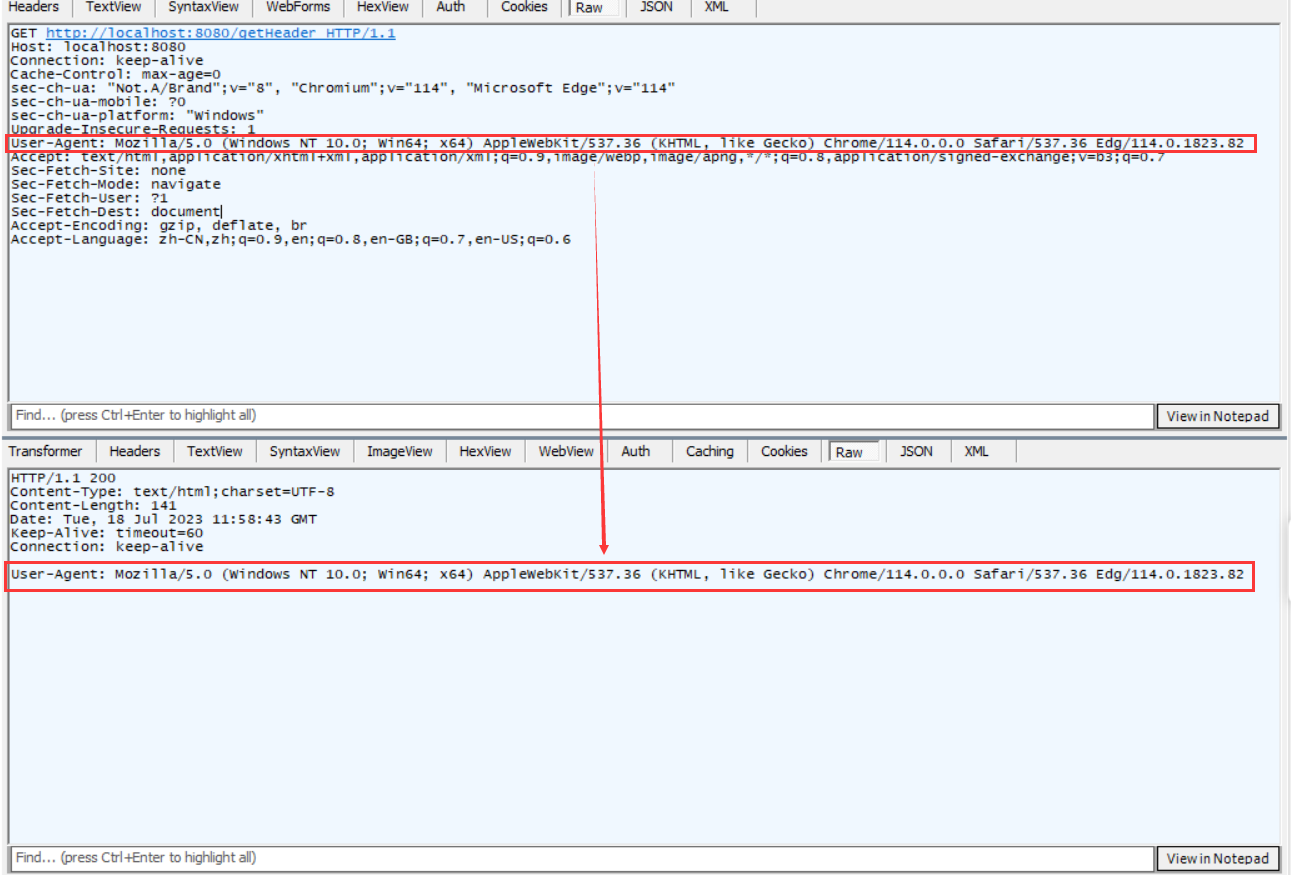The image size is (1291, 875).
Task: Click the 'Sec-Fetch-Dest: document' line
Action: pyautogui.click(x=115, y=212)
